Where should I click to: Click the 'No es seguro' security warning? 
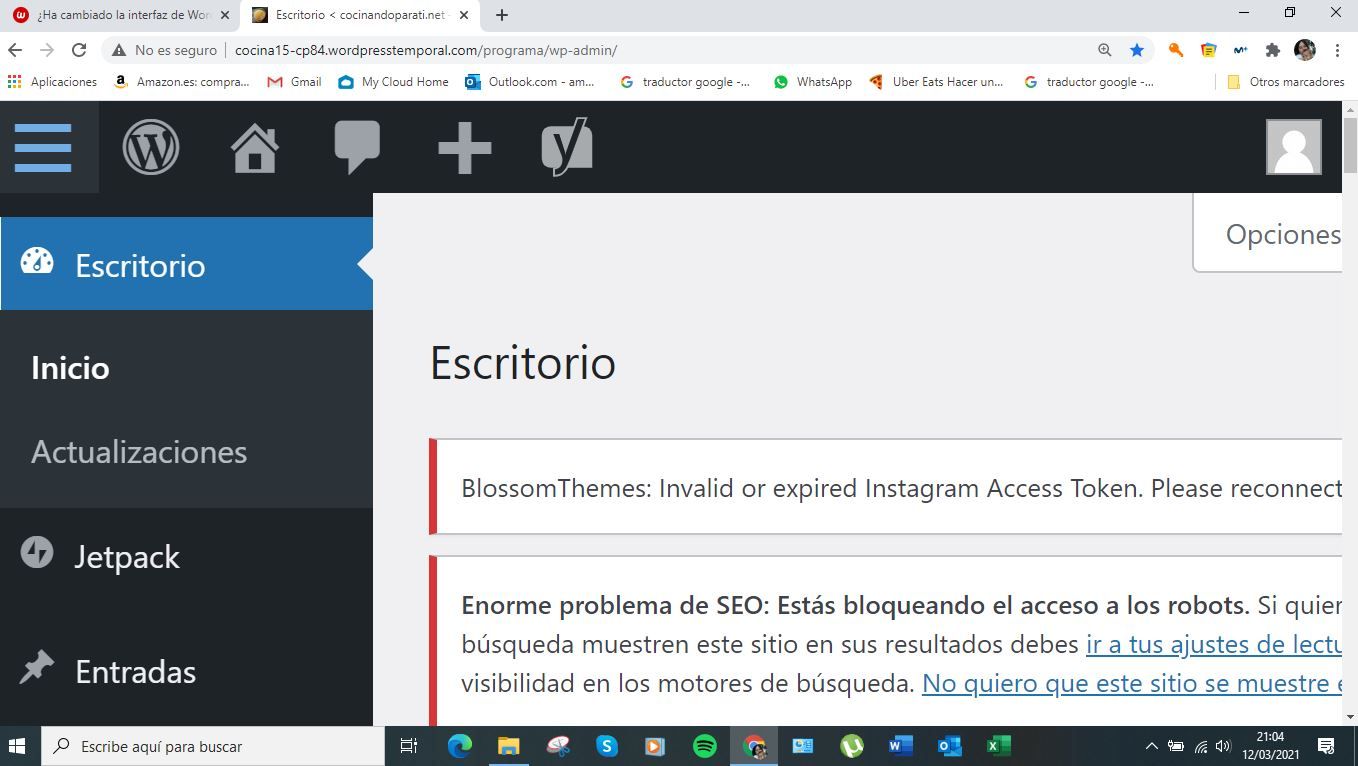coord(164,50)
